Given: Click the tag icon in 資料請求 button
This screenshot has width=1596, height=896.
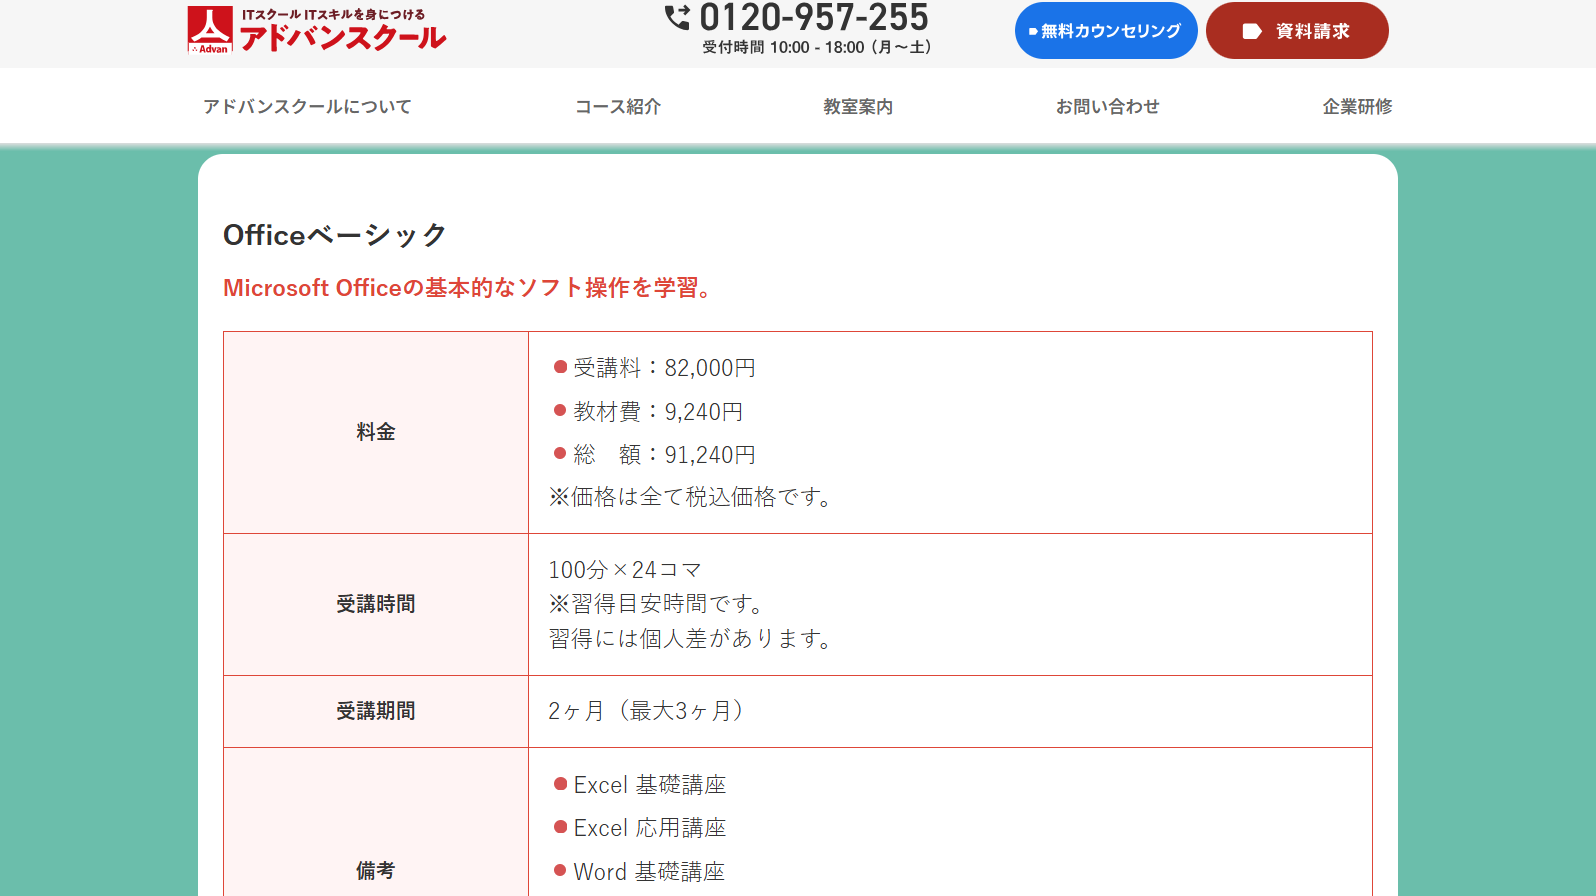Looking at the screenshot, I should coord(1251,31).
